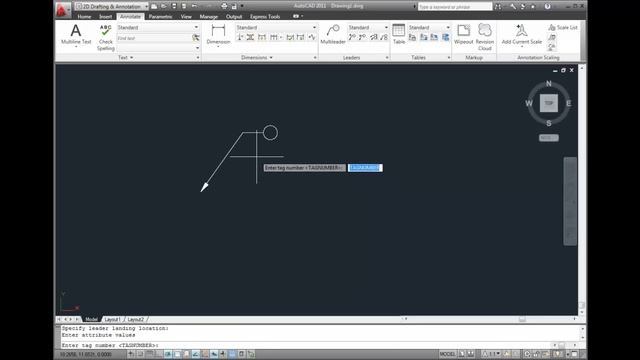Click the Extract Data icon in Tables panel
The width and height of the screenshot is (640, 360).
point(445,38)
